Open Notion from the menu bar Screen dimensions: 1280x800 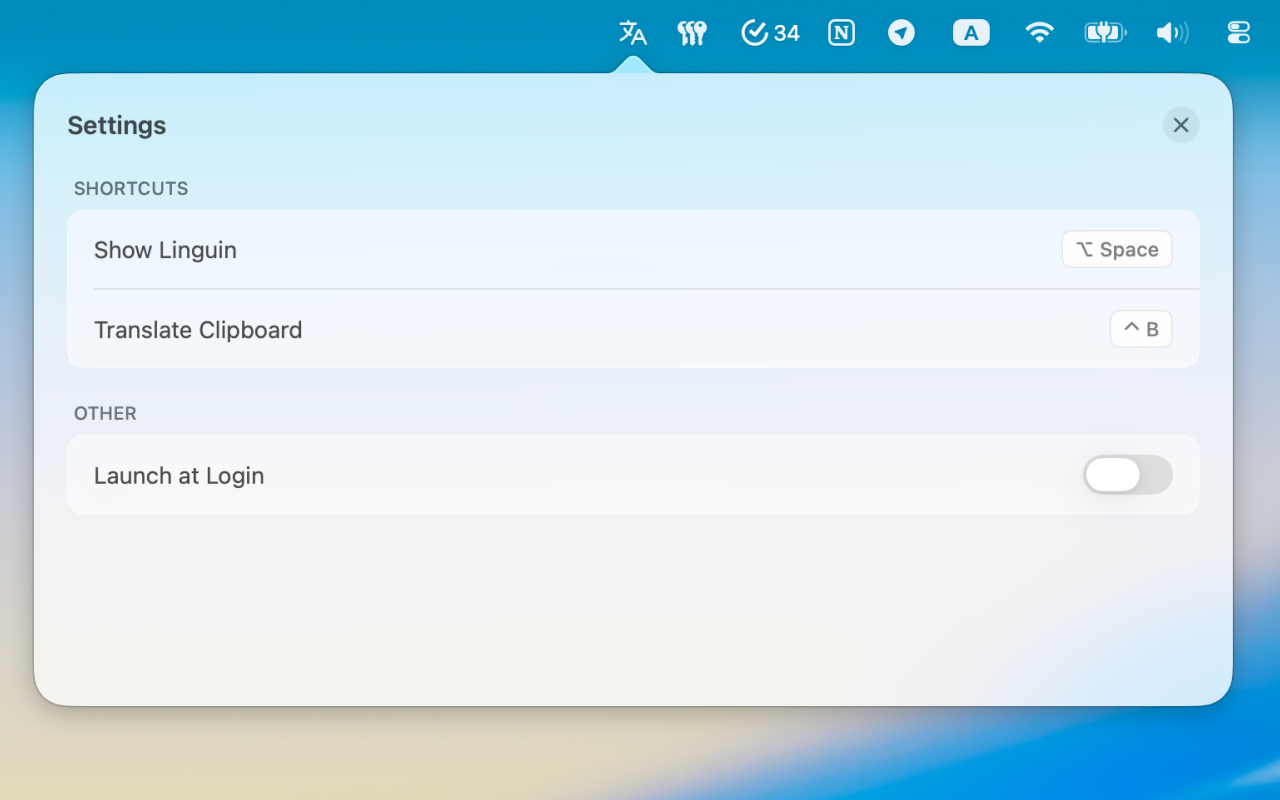coord(841,32)
